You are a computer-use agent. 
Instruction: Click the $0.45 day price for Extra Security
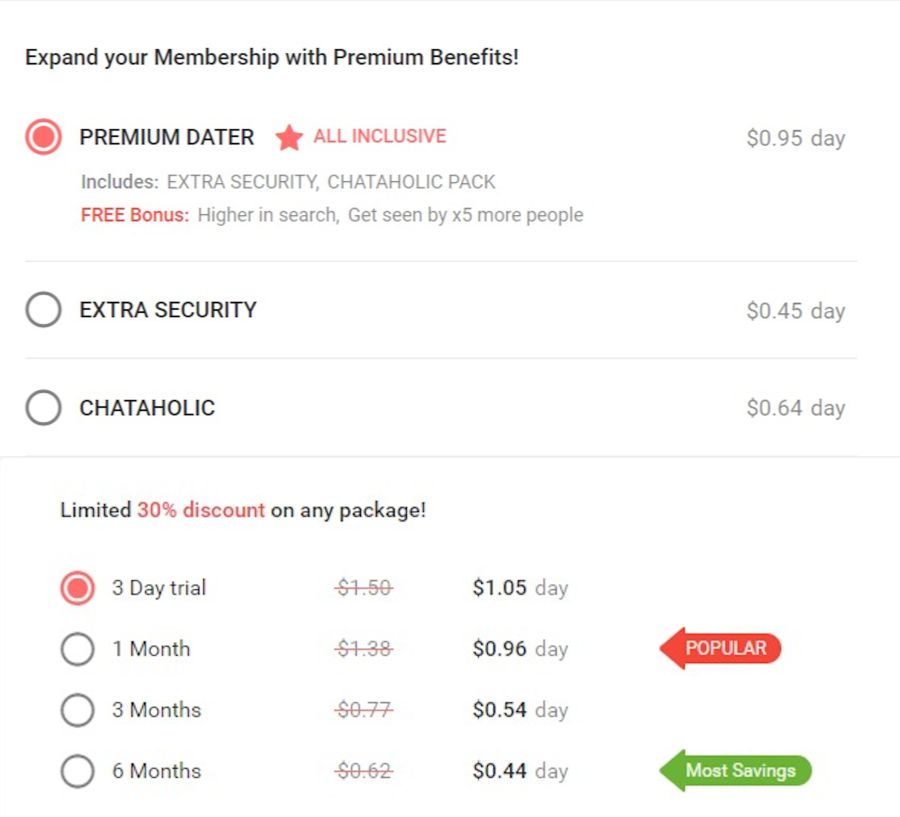[x=795, y=310]
